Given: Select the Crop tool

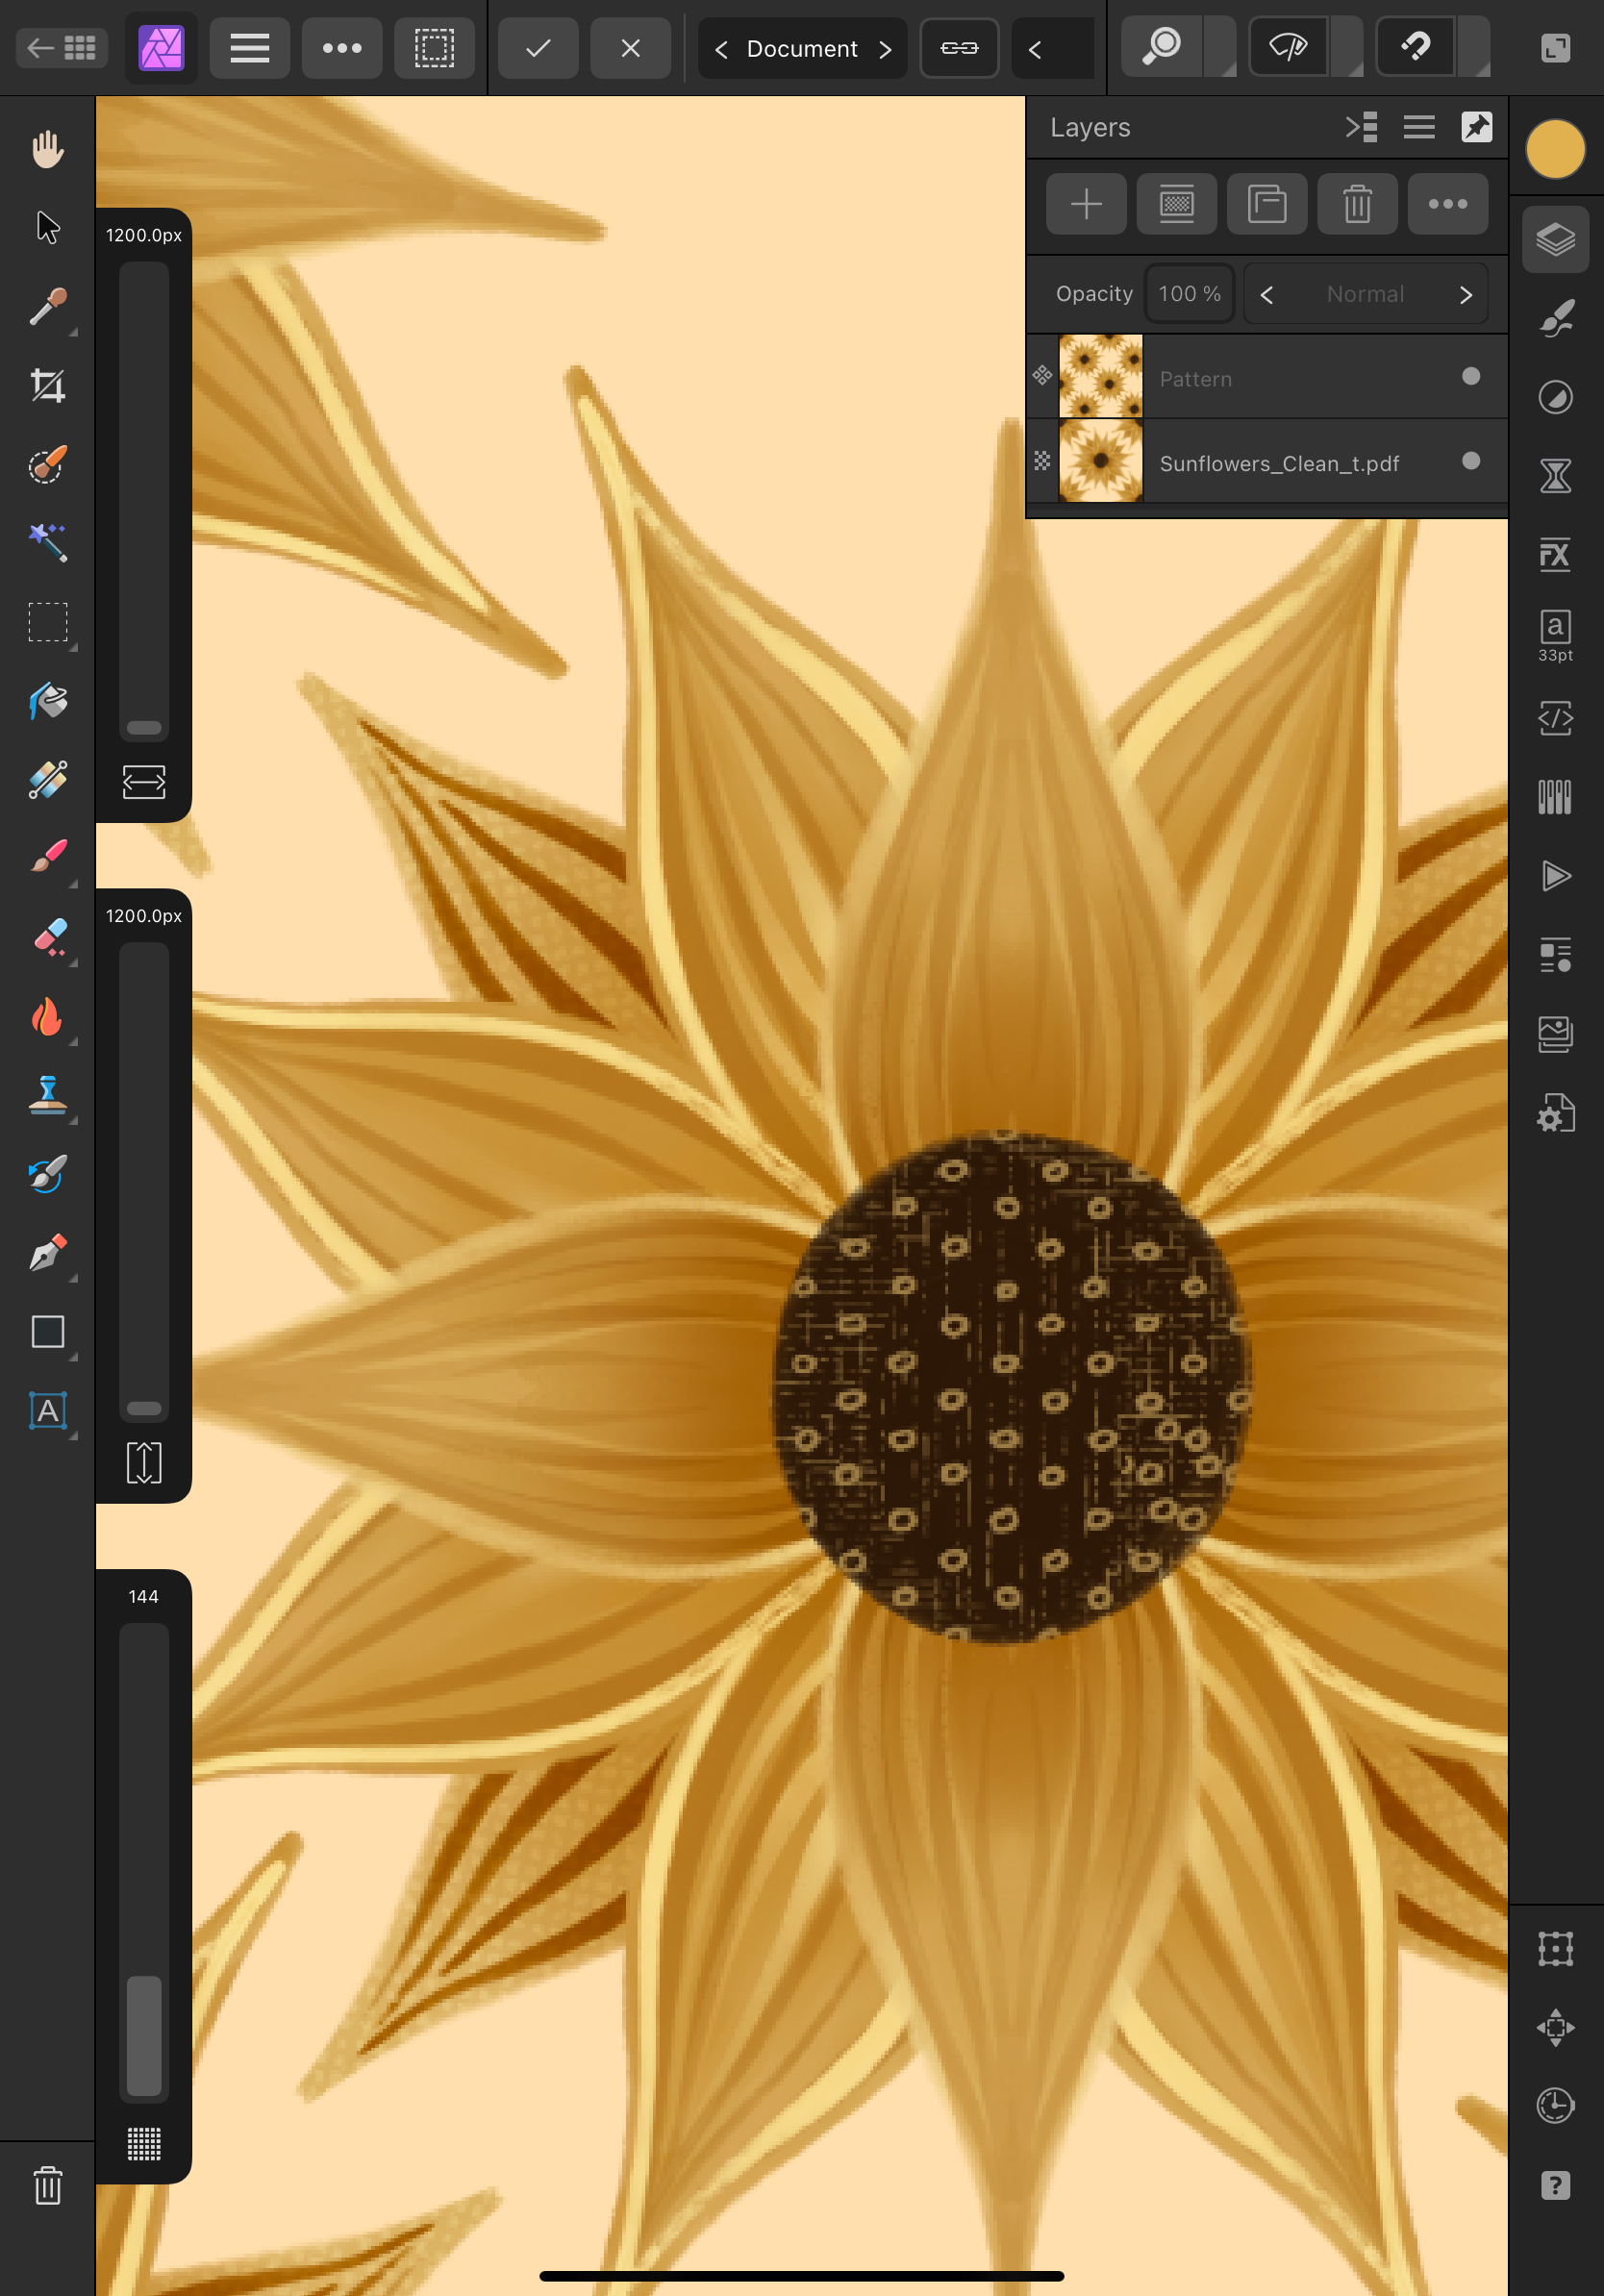Looking at the screenshot, I should (x=47, y=386).
